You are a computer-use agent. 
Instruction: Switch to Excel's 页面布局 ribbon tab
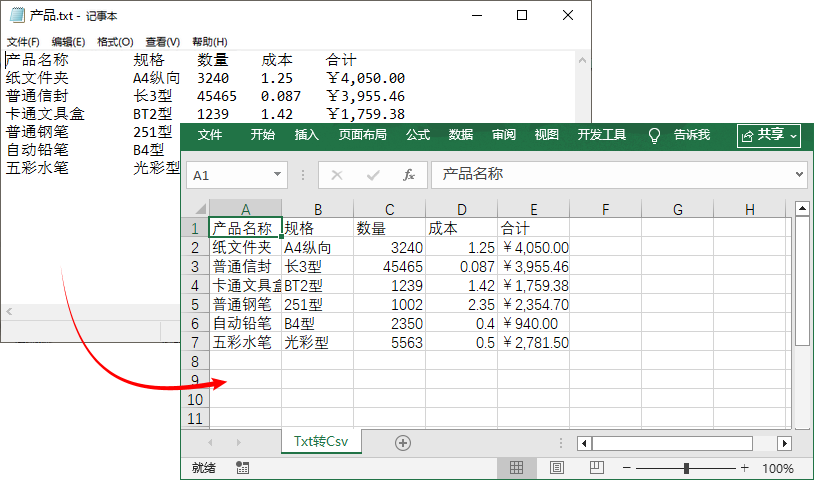(363, 135)
